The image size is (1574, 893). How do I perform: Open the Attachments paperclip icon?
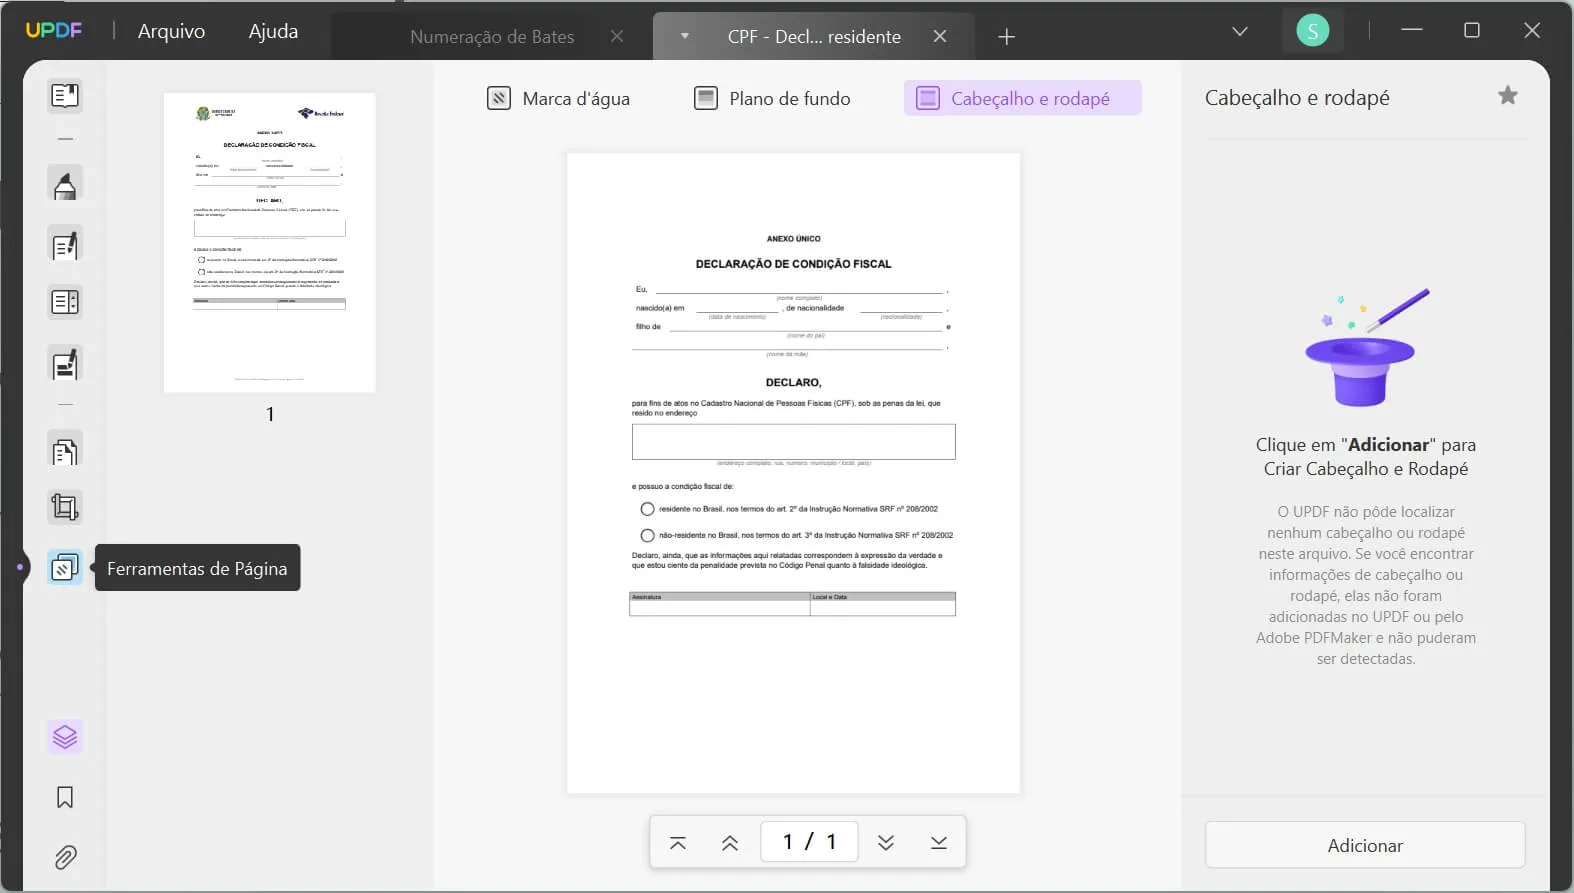[65, 857]
